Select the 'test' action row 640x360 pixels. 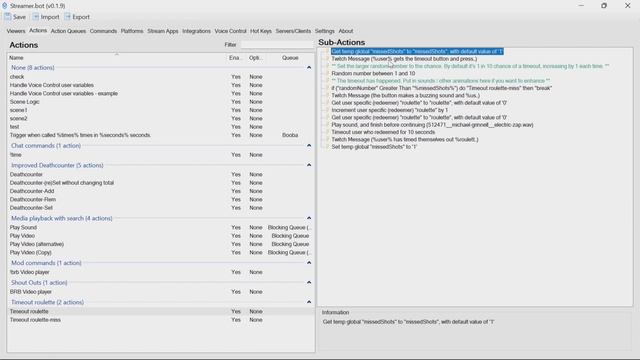pos(161,127)
